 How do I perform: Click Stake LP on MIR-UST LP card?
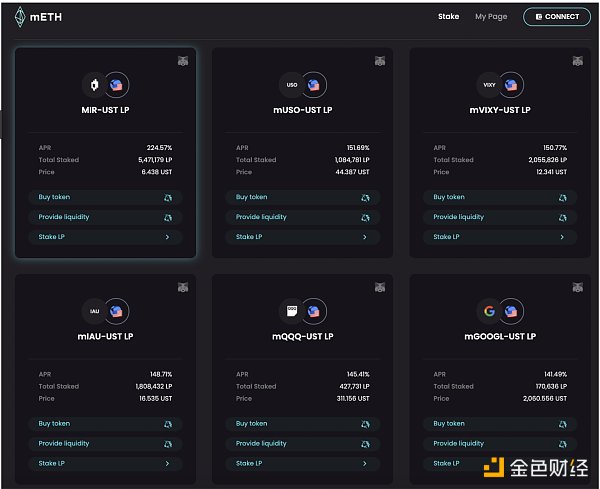point(105,237)
